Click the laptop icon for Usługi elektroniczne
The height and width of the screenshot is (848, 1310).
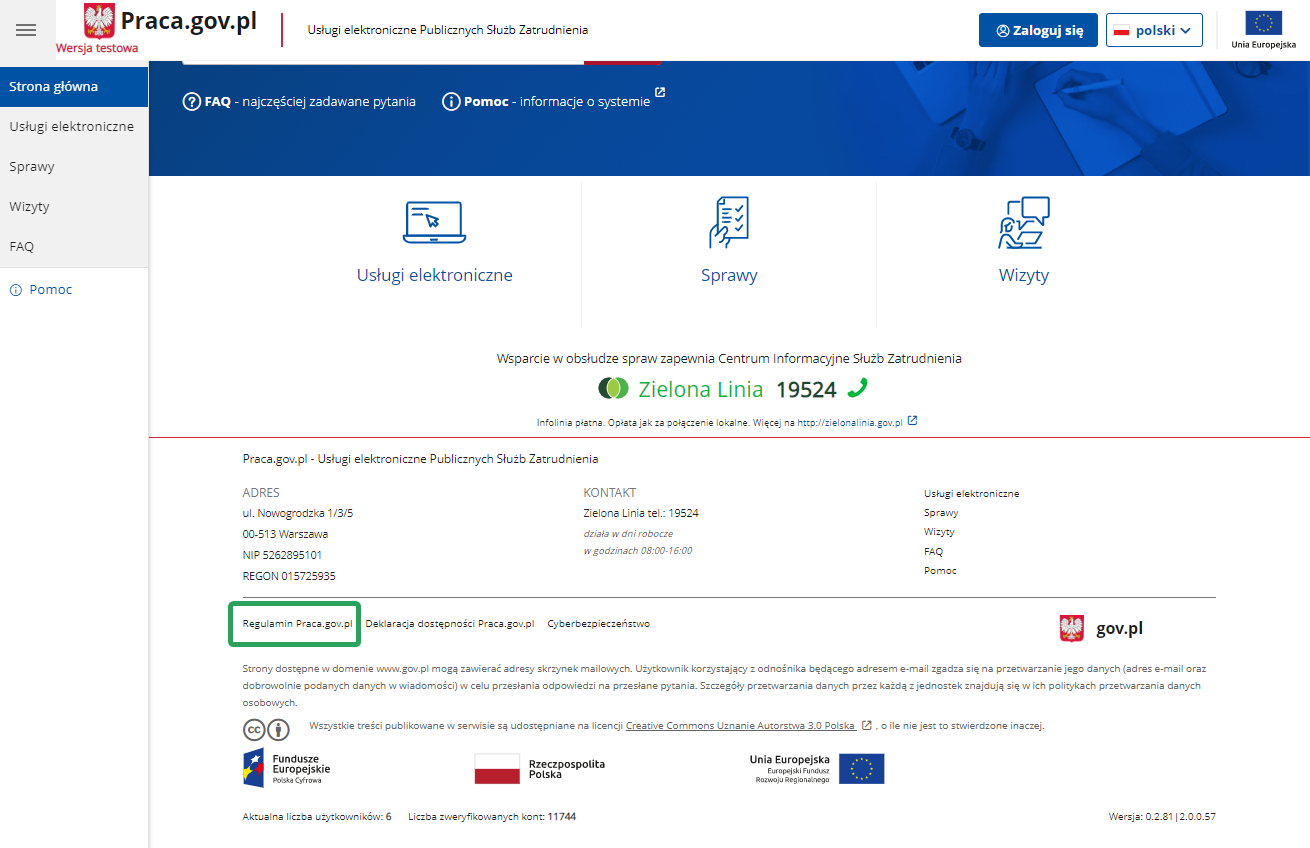point(434,222)
